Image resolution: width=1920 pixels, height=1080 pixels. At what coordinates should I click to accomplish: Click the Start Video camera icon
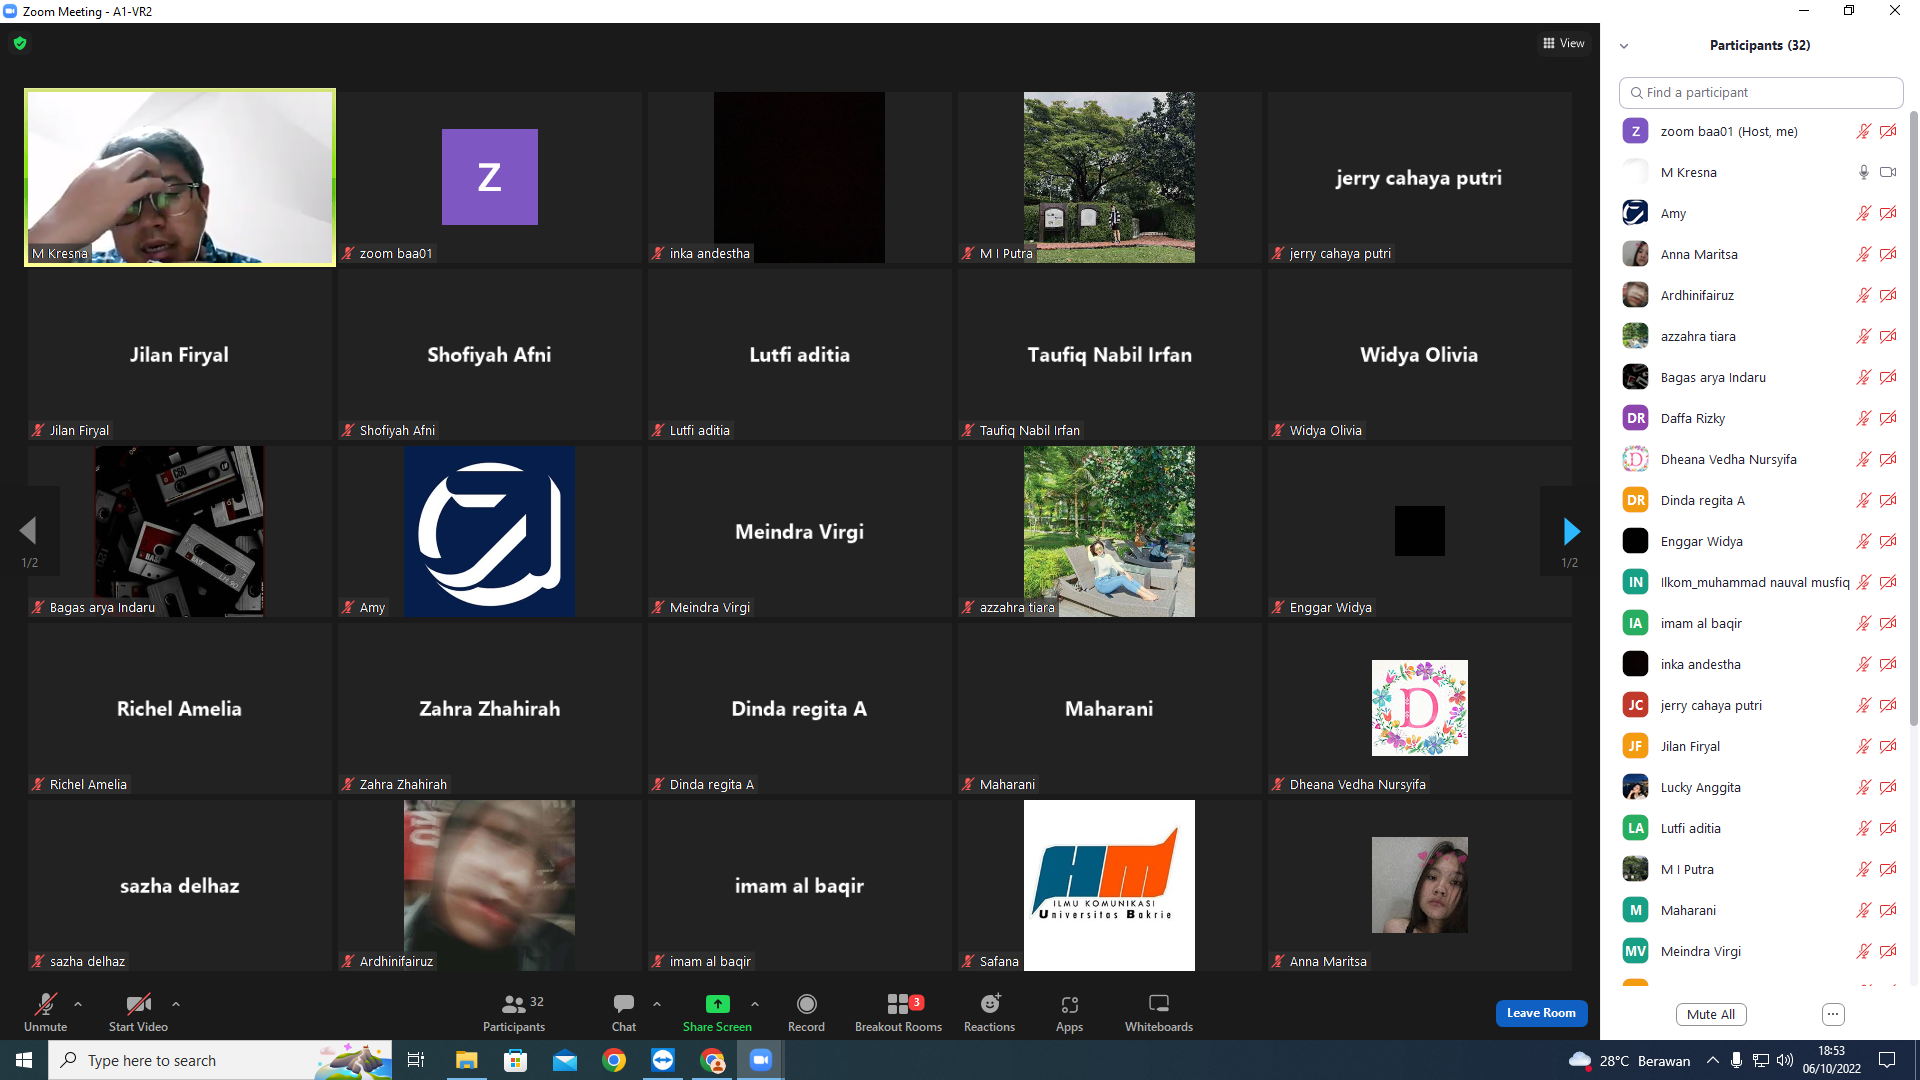point(138,1004)
